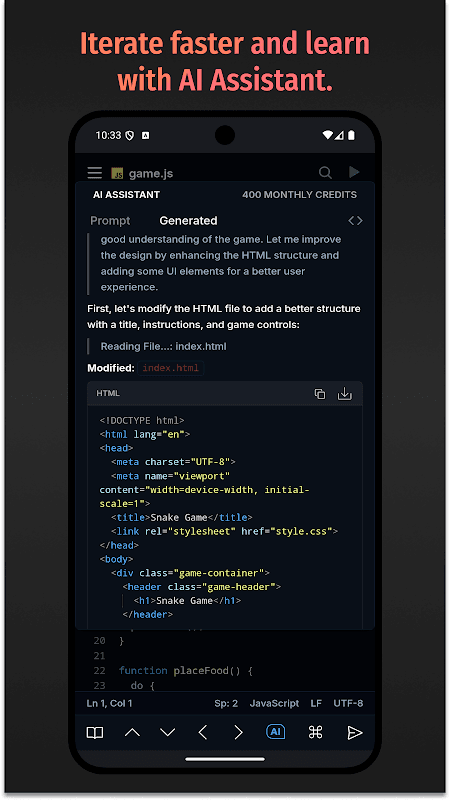Open the command palette icon
Viewport: 450px width, 800px height.
(315, 733)
